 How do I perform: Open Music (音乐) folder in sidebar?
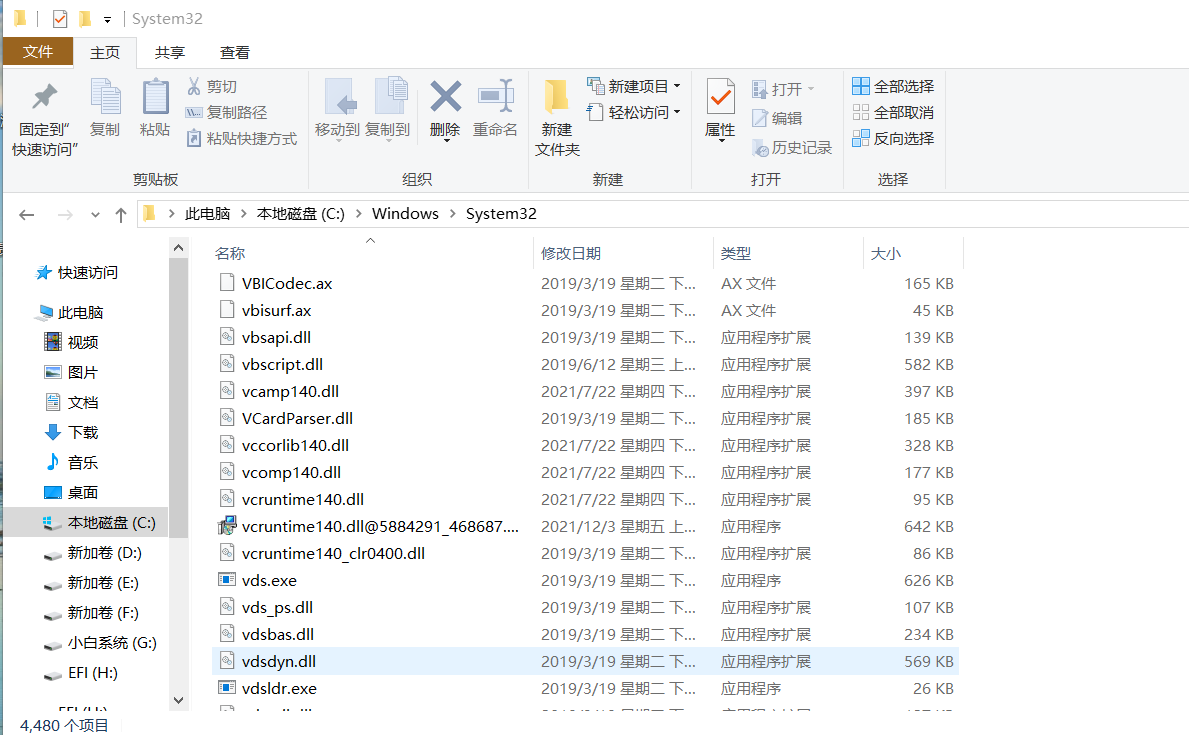click(71, 462)
